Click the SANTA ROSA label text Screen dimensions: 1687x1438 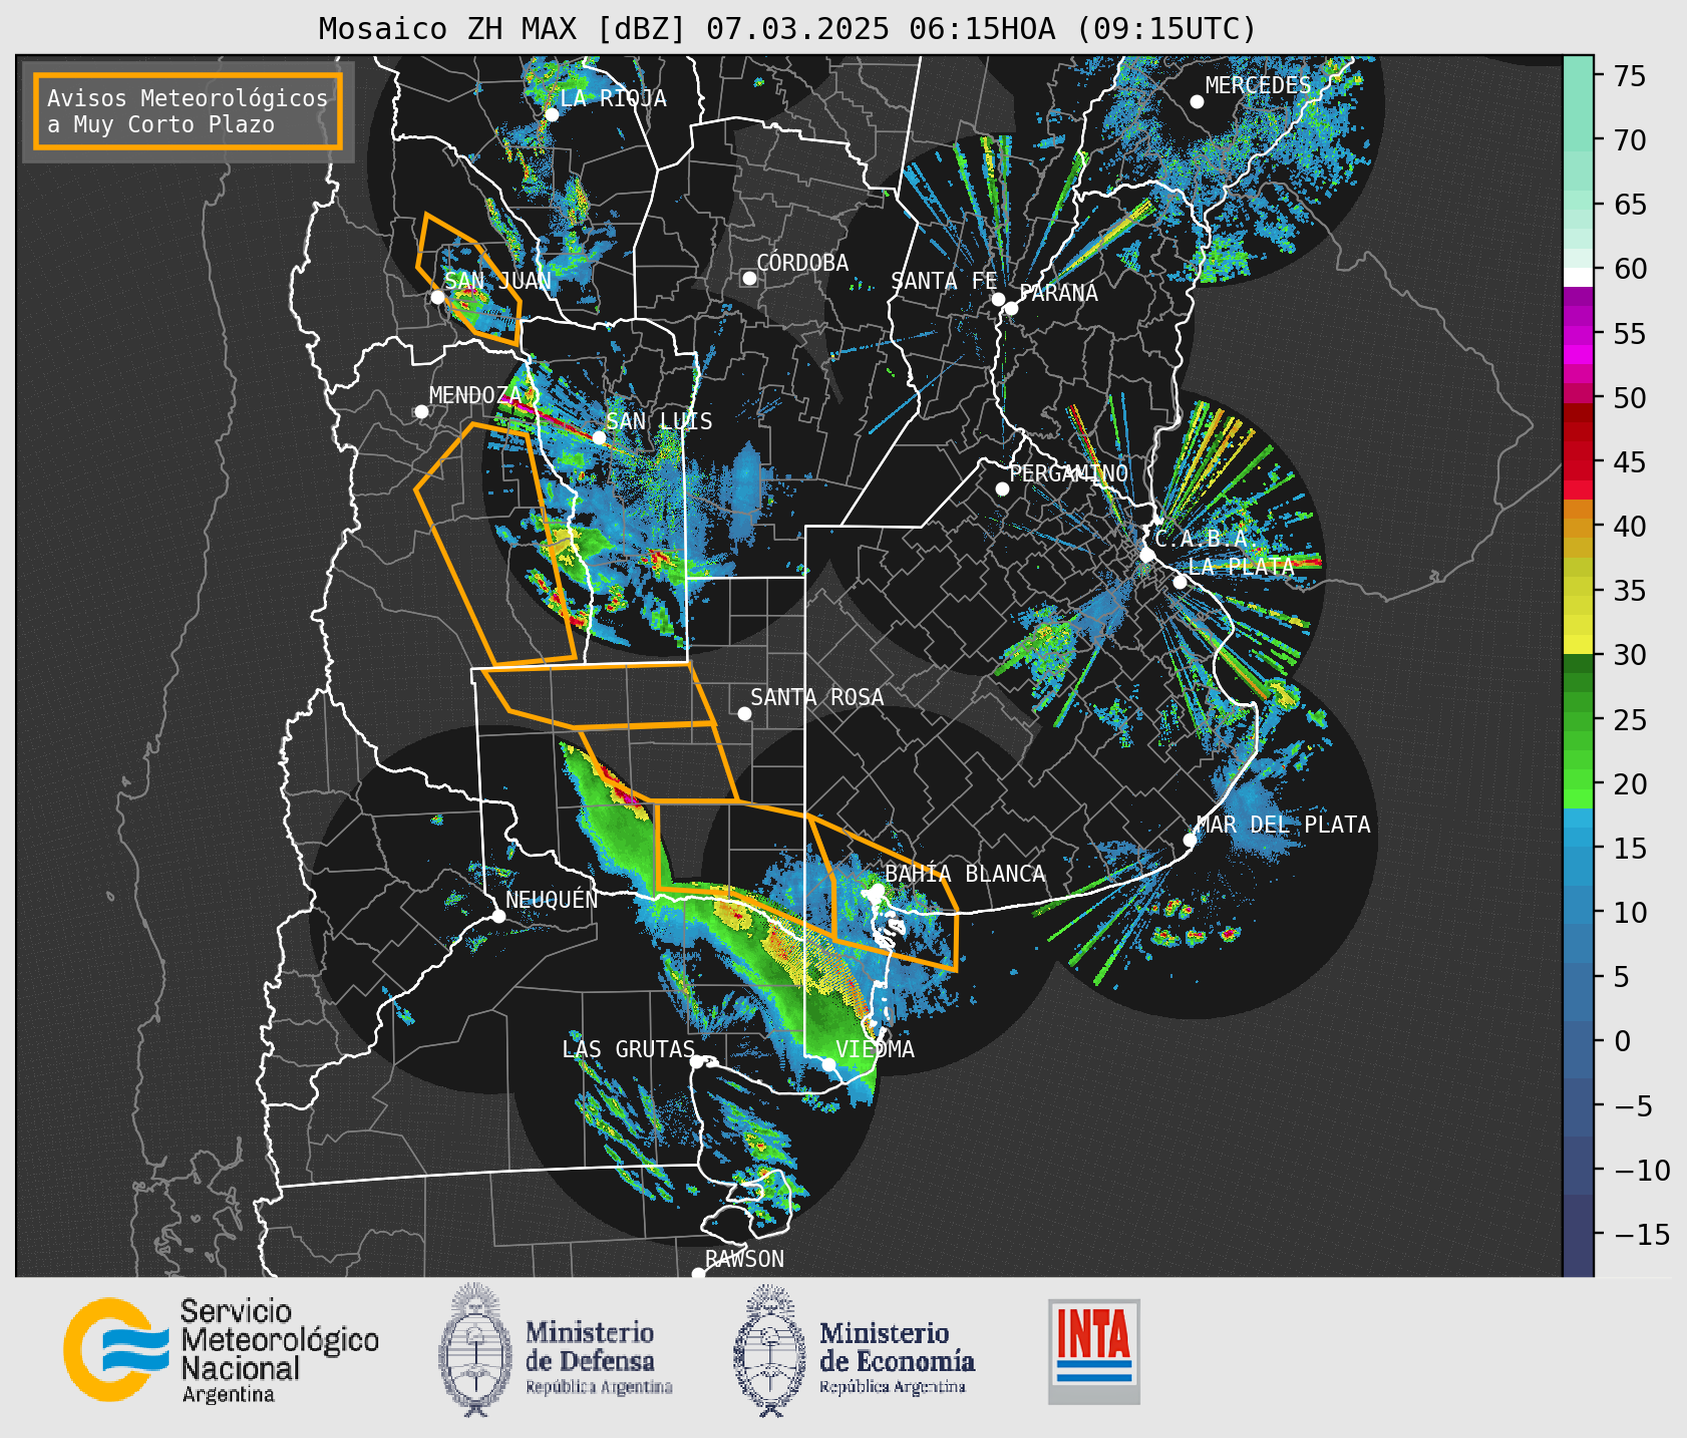click(817, 697)
